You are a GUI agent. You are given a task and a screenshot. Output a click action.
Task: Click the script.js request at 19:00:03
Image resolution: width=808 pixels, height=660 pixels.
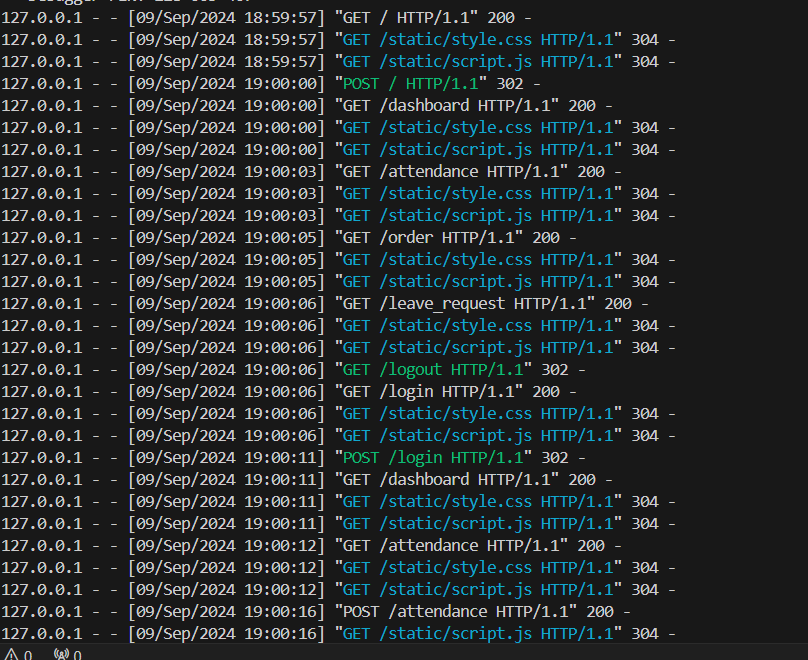point(339,216)
